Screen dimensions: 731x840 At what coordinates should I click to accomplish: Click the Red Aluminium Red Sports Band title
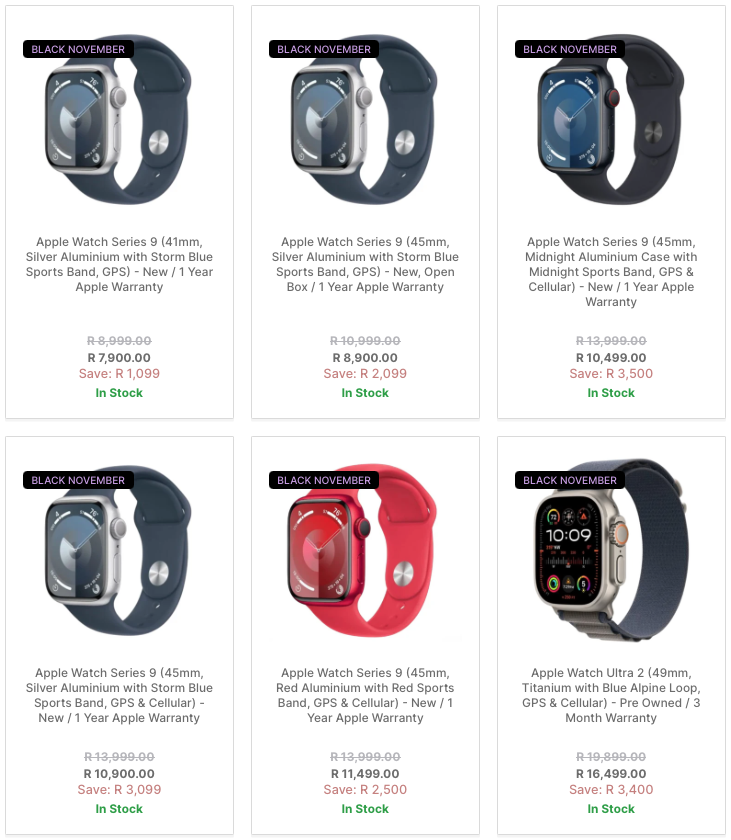(365, 695)
